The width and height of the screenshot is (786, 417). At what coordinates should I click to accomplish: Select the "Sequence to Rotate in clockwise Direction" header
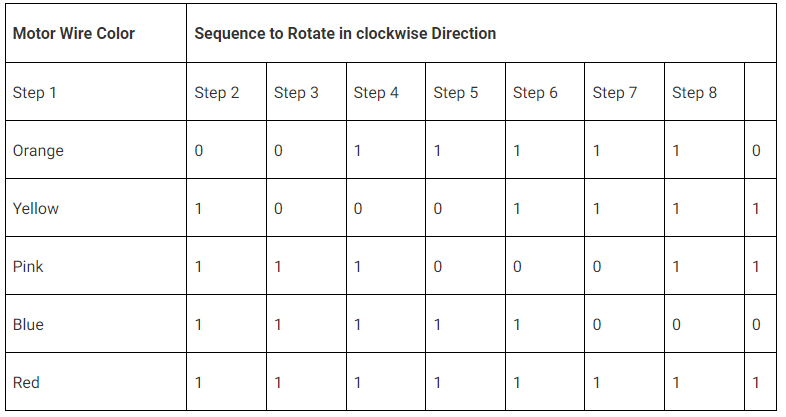(345, 33)
